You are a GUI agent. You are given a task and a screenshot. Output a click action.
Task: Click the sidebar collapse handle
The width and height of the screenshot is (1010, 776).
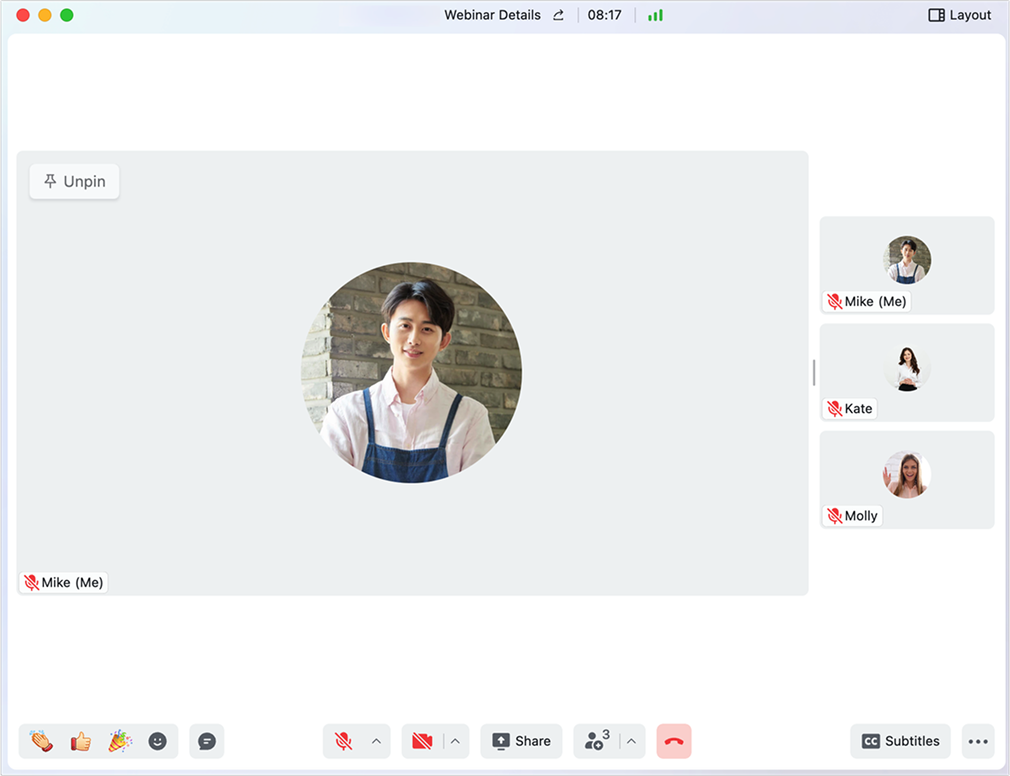point(814,372)
